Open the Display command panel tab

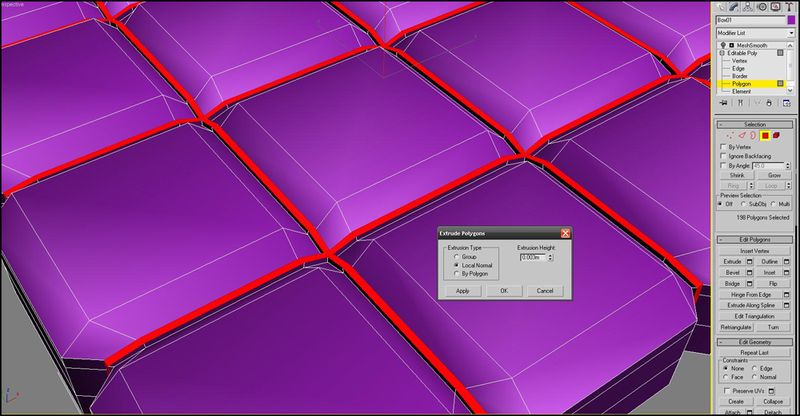(x=776, y=7)
